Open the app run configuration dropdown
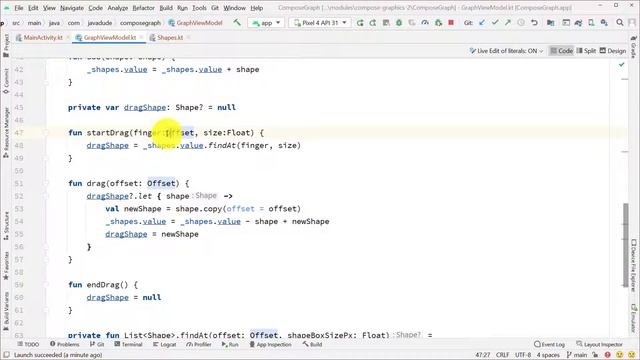Viewport: 640px width, 360px height. point(266,23)
